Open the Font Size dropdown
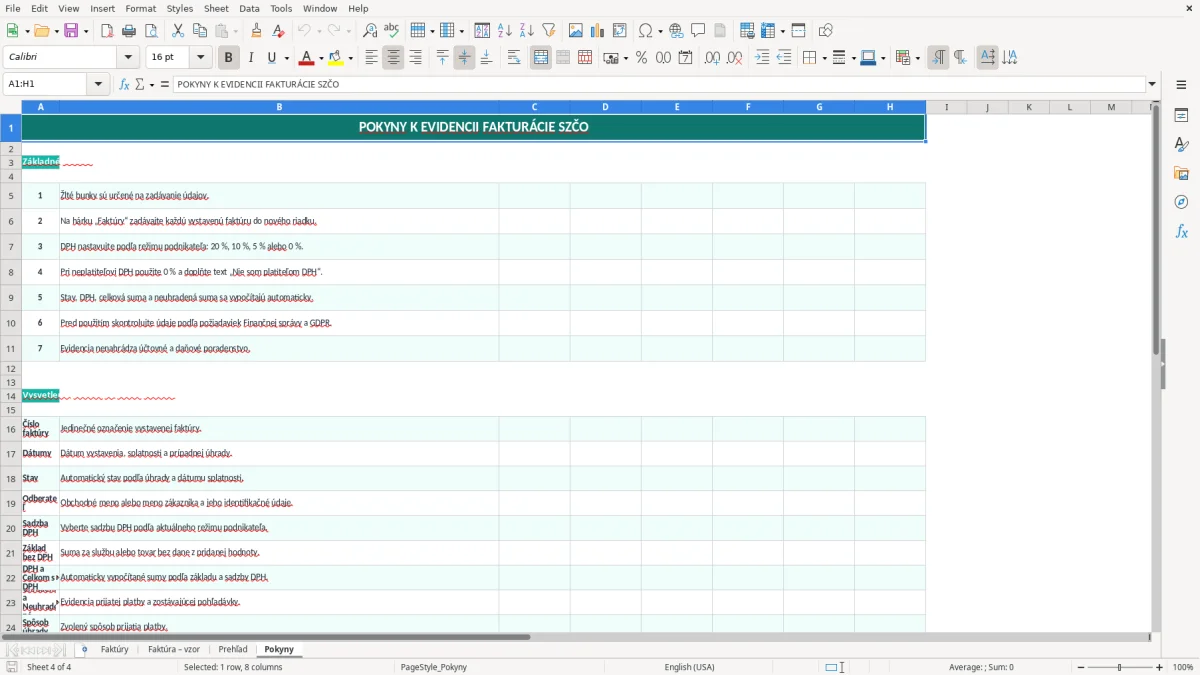Viewport: 1200px width, 675px height. [201, 58]
